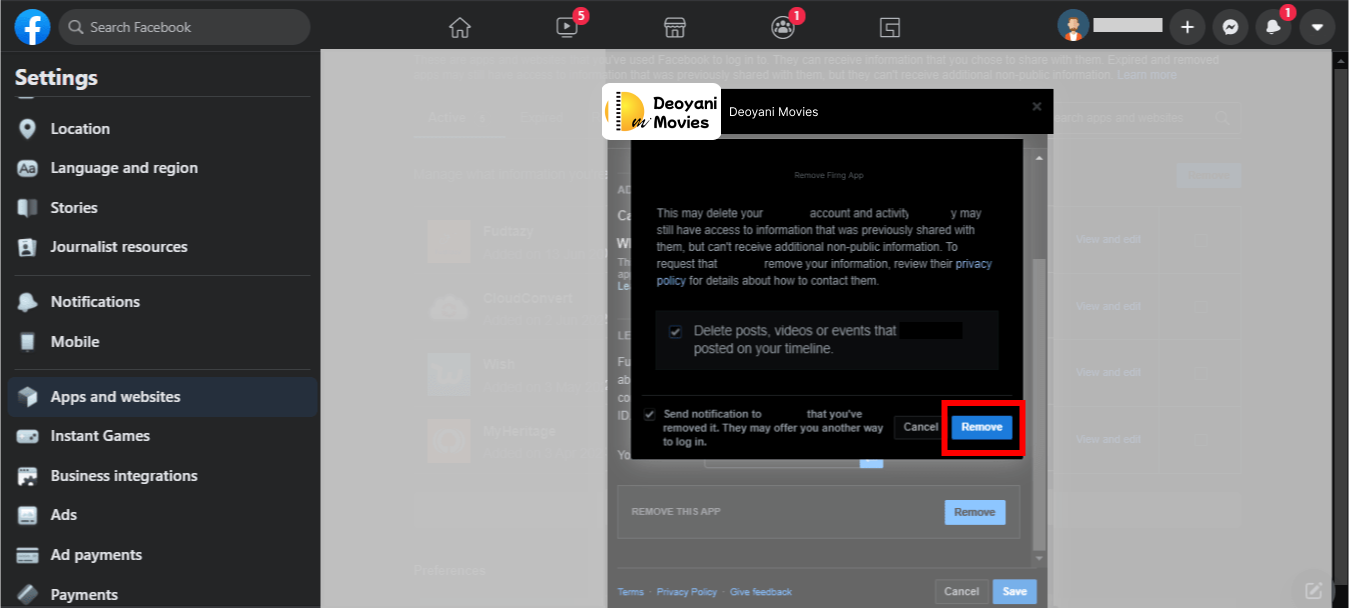Click the Search Facebook field

(x=185, y=27)
